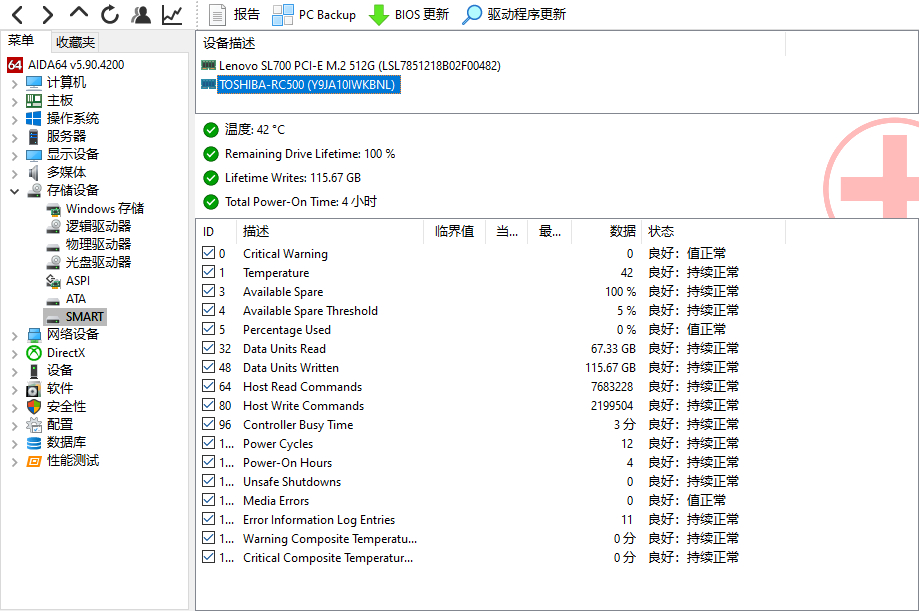Go back with the left arrow toolbar icon

pos(18,15)
